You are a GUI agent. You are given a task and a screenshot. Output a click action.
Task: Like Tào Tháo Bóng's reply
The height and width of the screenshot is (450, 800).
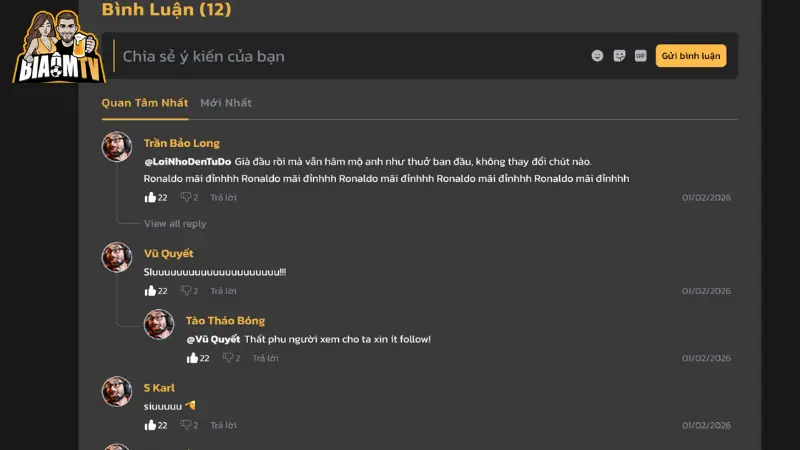(x=193, y=358)
